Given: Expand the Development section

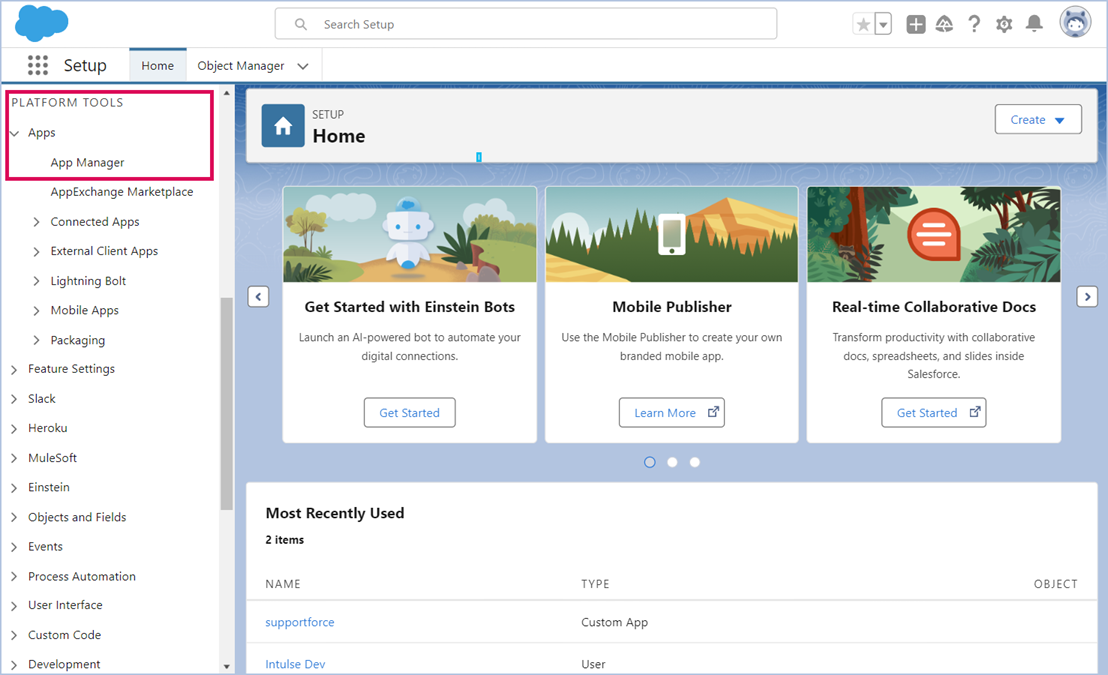Looking at the screenshot, I should tap(14, 665).
